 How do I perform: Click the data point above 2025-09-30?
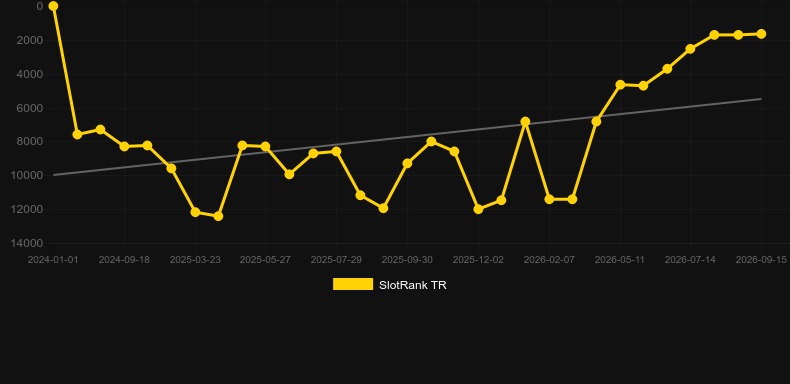[x=407, y=163]
